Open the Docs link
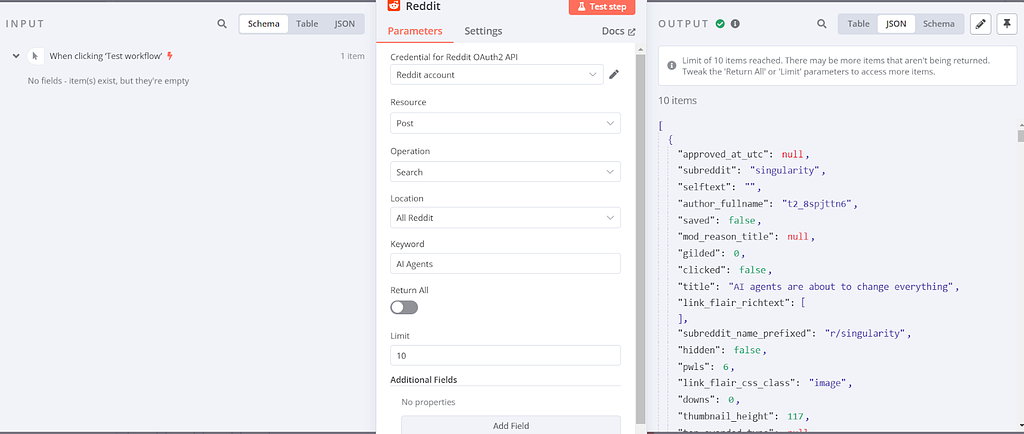 tap(618, 32)
